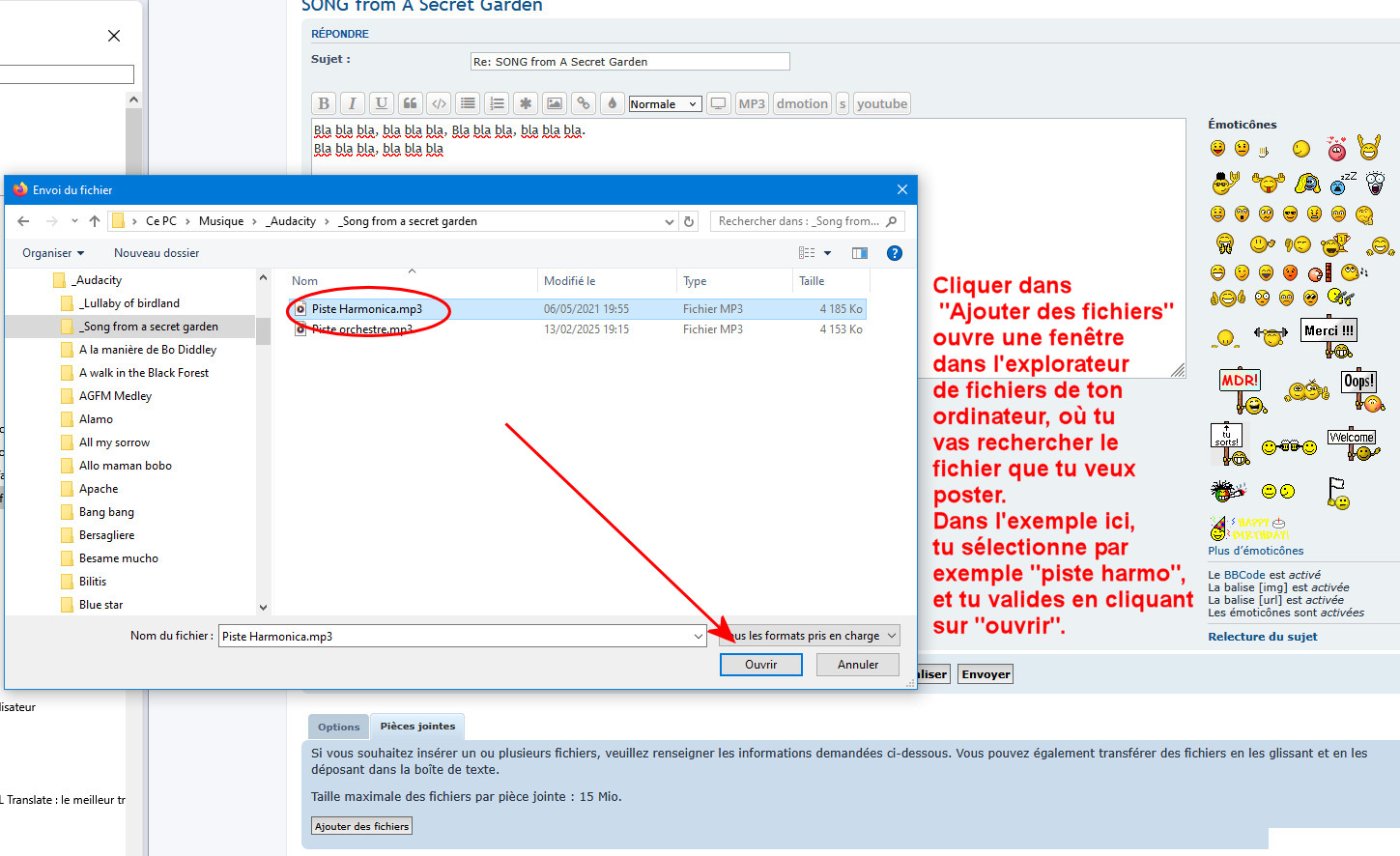Click the insert link chain icon
Screen dimensions: 1400x856
point(583,104)
